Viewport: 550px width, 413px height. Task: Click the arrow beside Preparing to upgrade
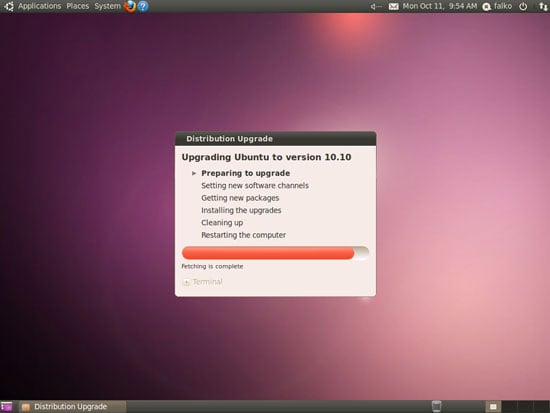pos(194,173)
